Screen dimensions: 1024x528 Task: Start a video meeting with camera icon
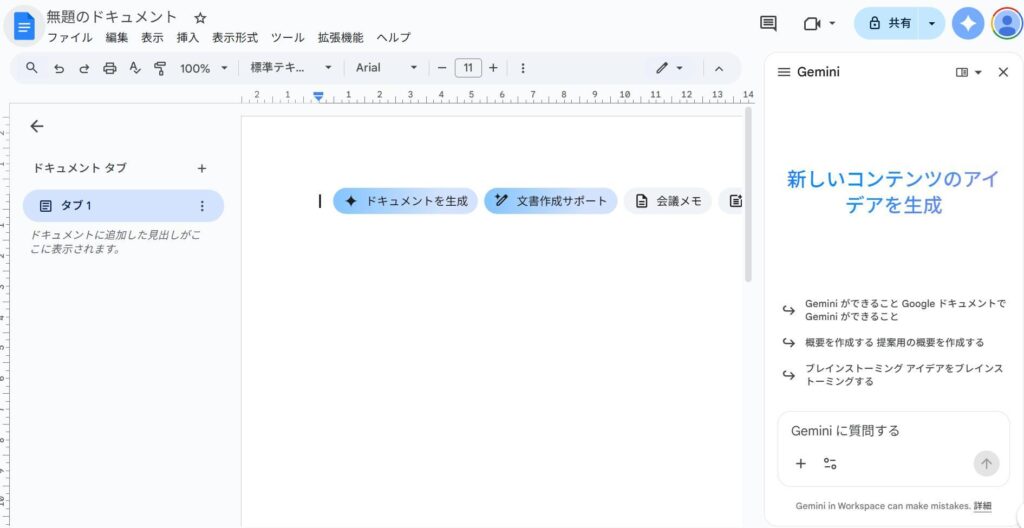pyautogui.click(x=812, y=24)
